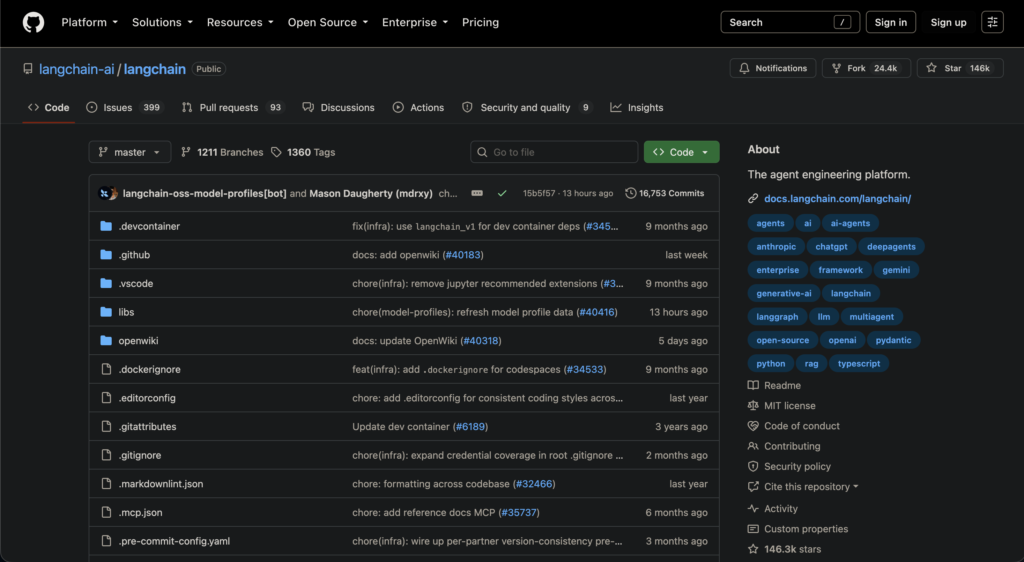
Task: Open the Enterprise dropdown menu
Action: point(415,22)
